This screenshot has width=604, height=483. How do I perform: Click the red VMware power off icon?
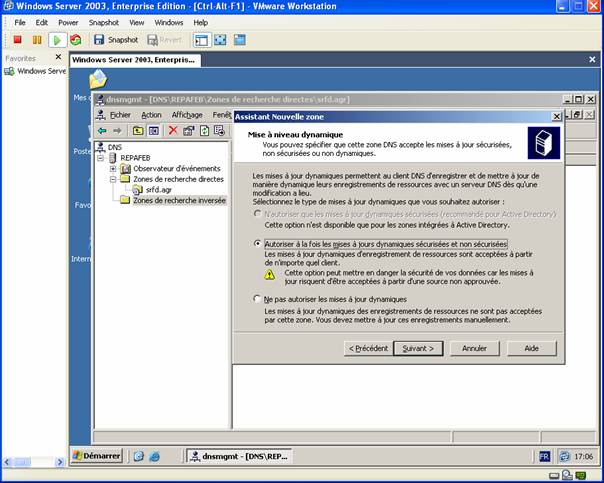[x=17, y=40]
